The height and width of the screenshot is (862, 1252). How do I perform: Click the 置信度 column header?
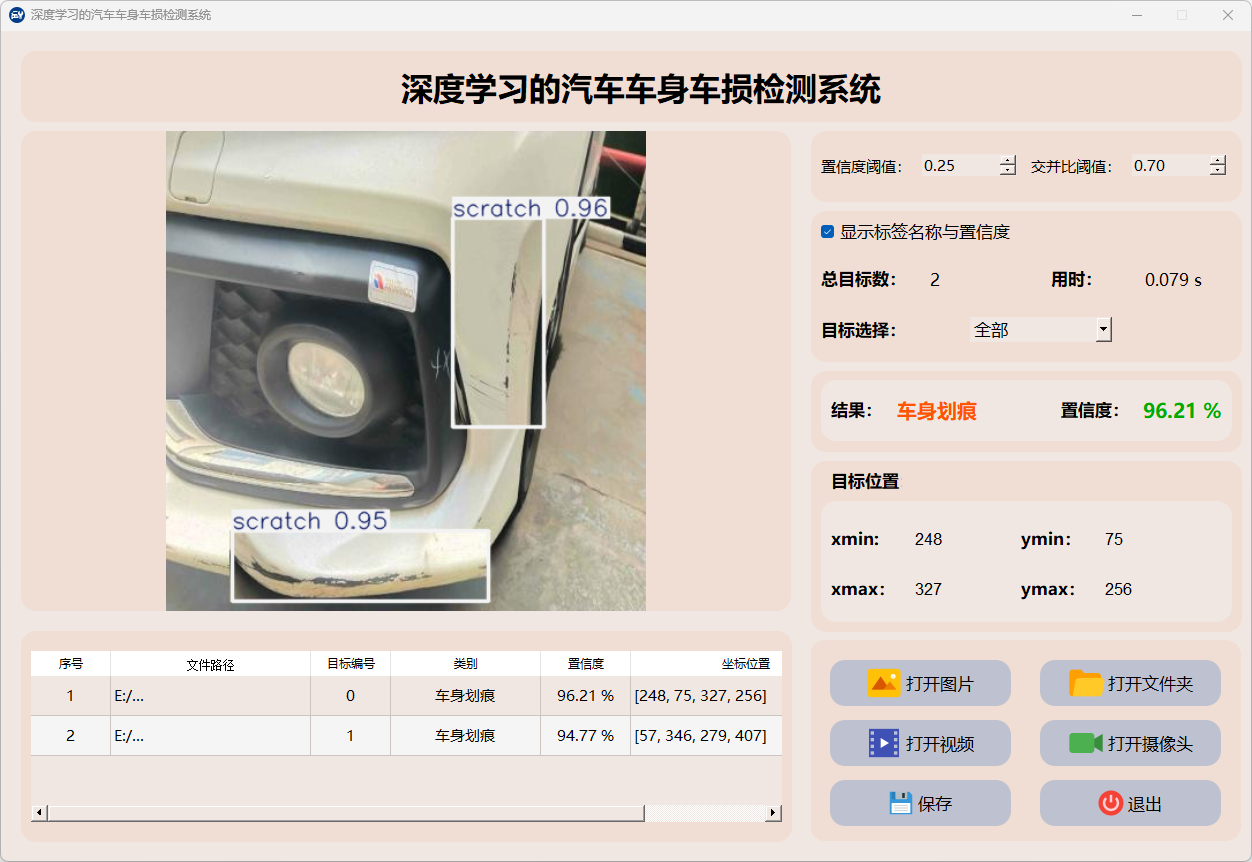pyautogui.click(x=585, y=664)
